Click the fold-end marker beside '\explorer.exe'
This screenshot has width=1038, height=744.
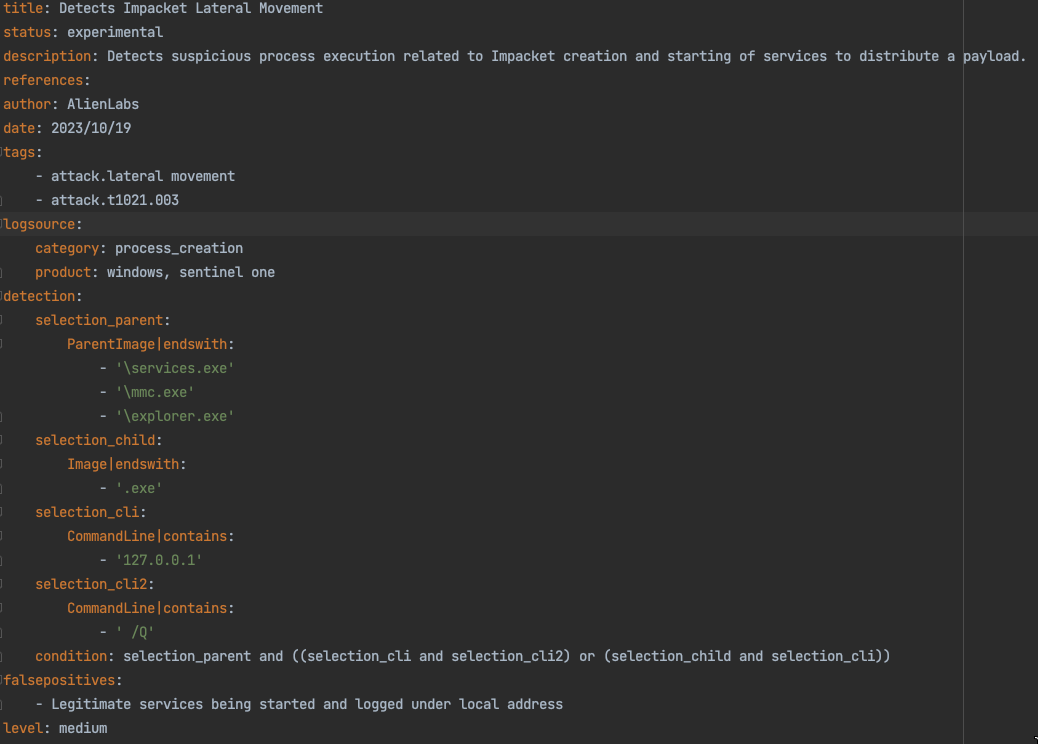pos(3,416)
